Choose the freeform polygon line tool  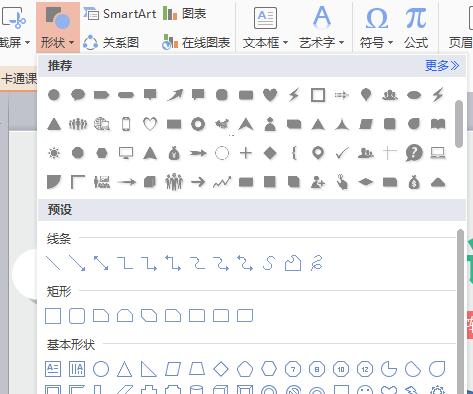[x=293, y=263]
